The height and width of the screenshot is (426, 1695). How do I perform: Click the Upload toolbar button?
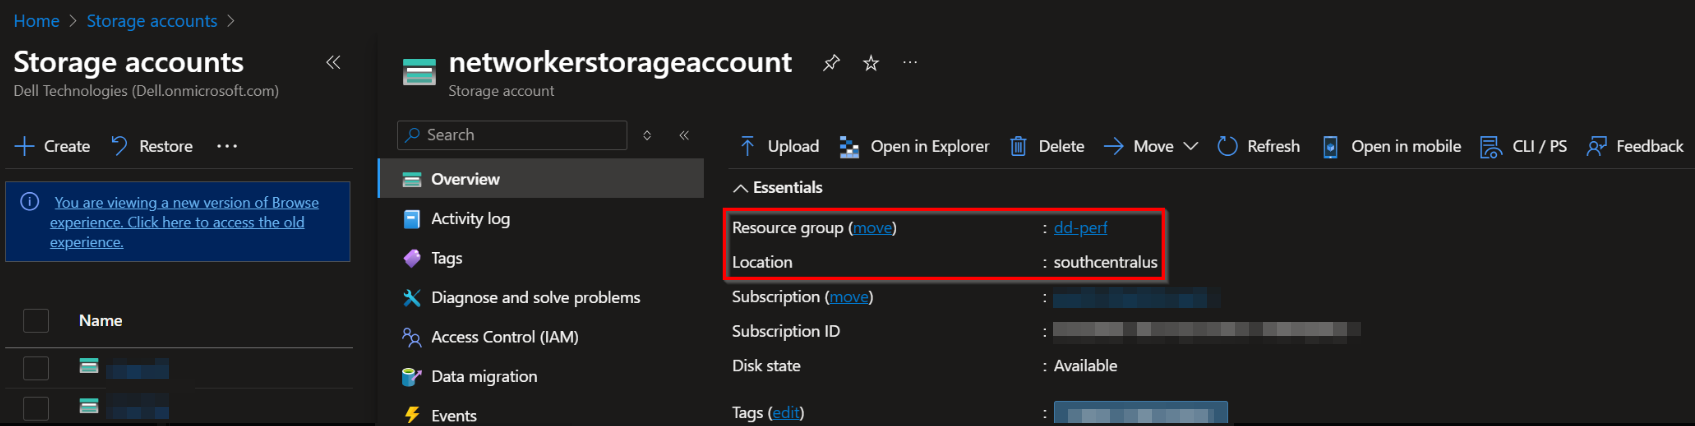pyautogui.click(x=779, y=146)
